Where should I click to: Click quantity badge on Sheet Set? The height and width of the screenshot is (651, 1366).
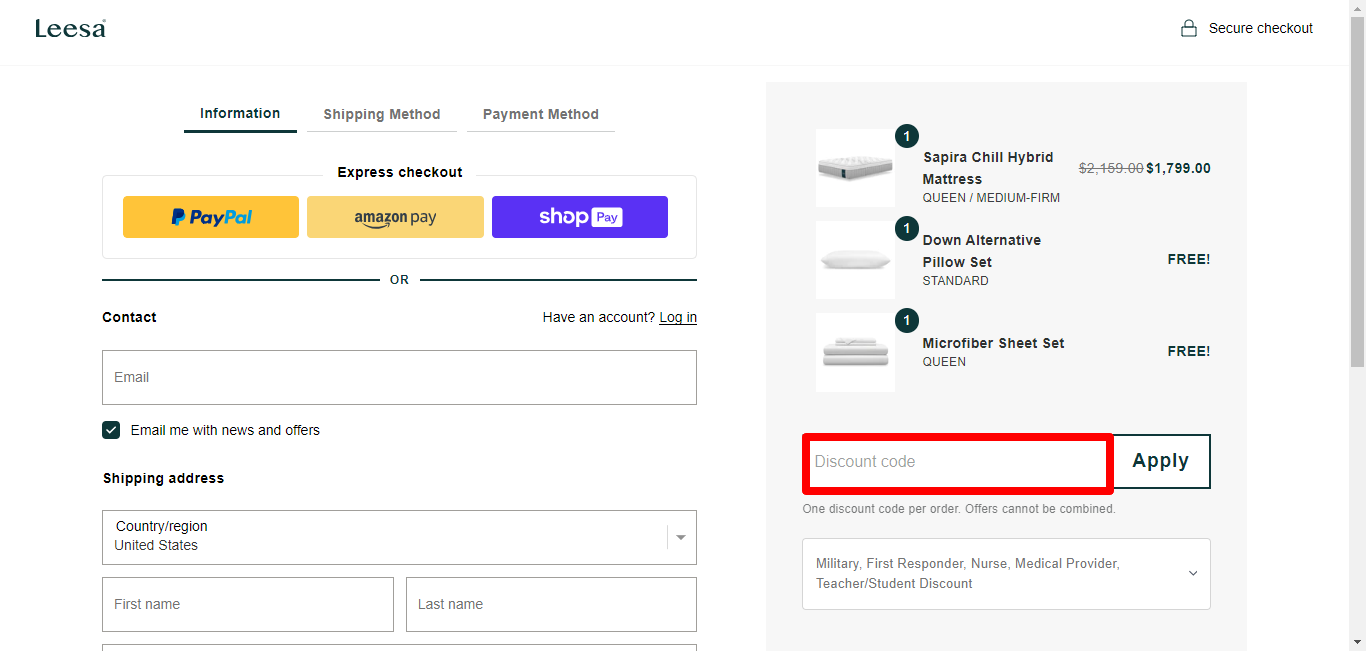(907, 320)
